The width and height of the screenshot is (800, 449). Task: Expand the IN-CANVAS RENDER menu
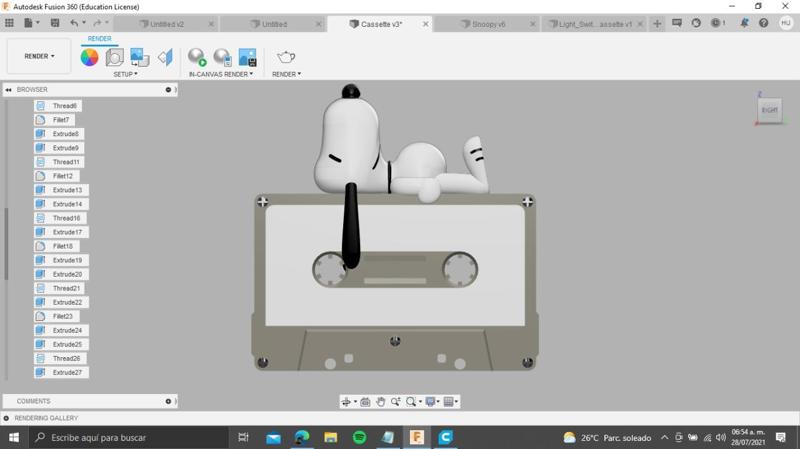point(221,74)
